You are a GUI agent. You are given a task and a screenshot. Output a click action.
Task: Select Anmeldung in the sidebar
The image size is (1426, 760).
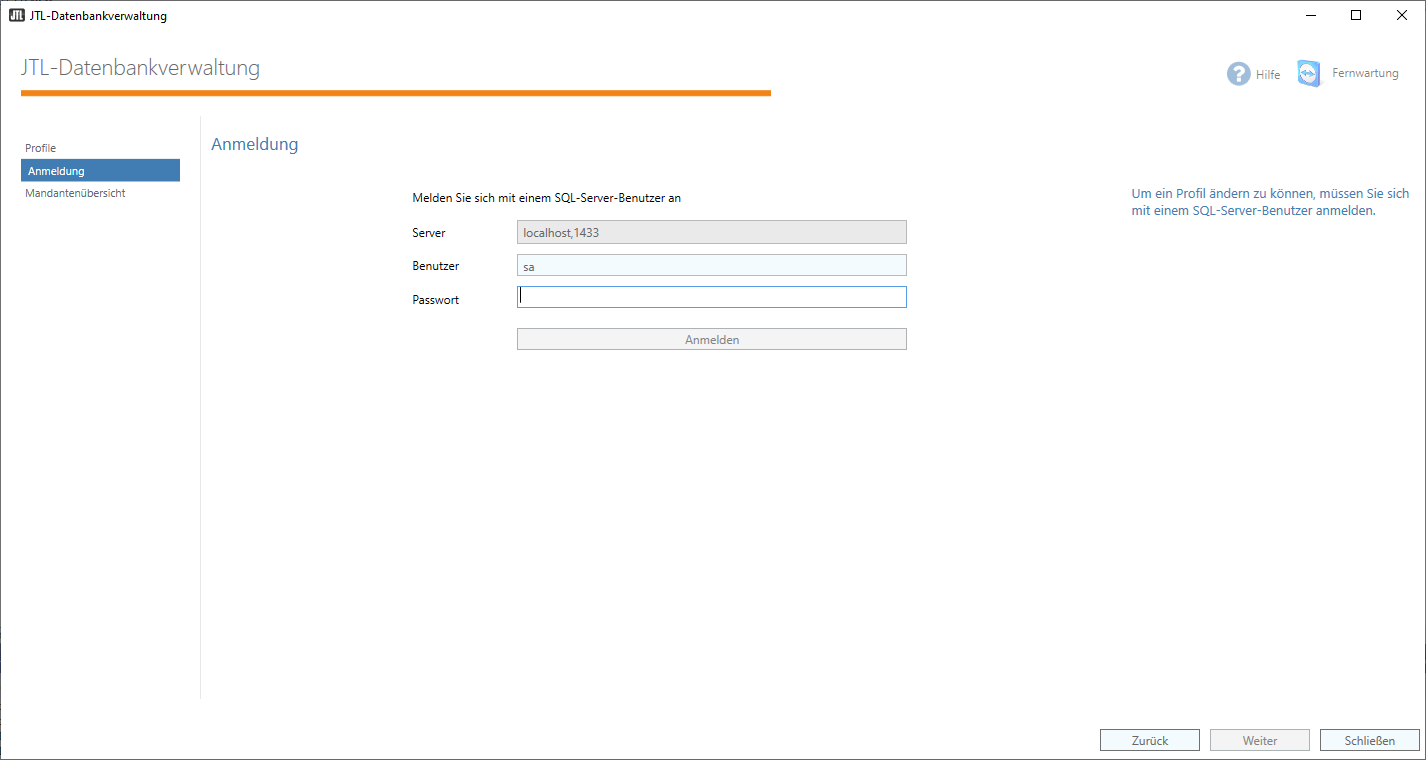[100, 171]
